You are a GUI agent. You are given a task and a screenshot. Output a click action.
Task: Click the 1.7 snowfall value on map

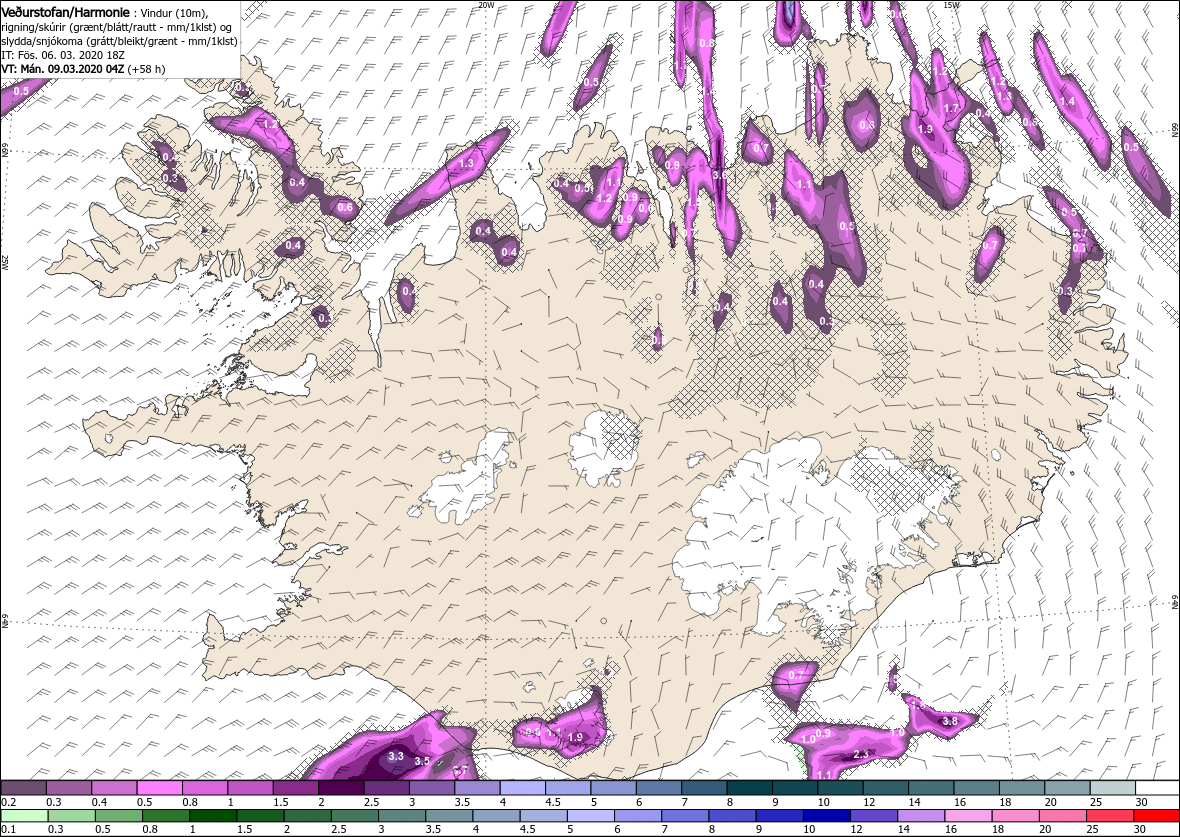pos(951,108)
